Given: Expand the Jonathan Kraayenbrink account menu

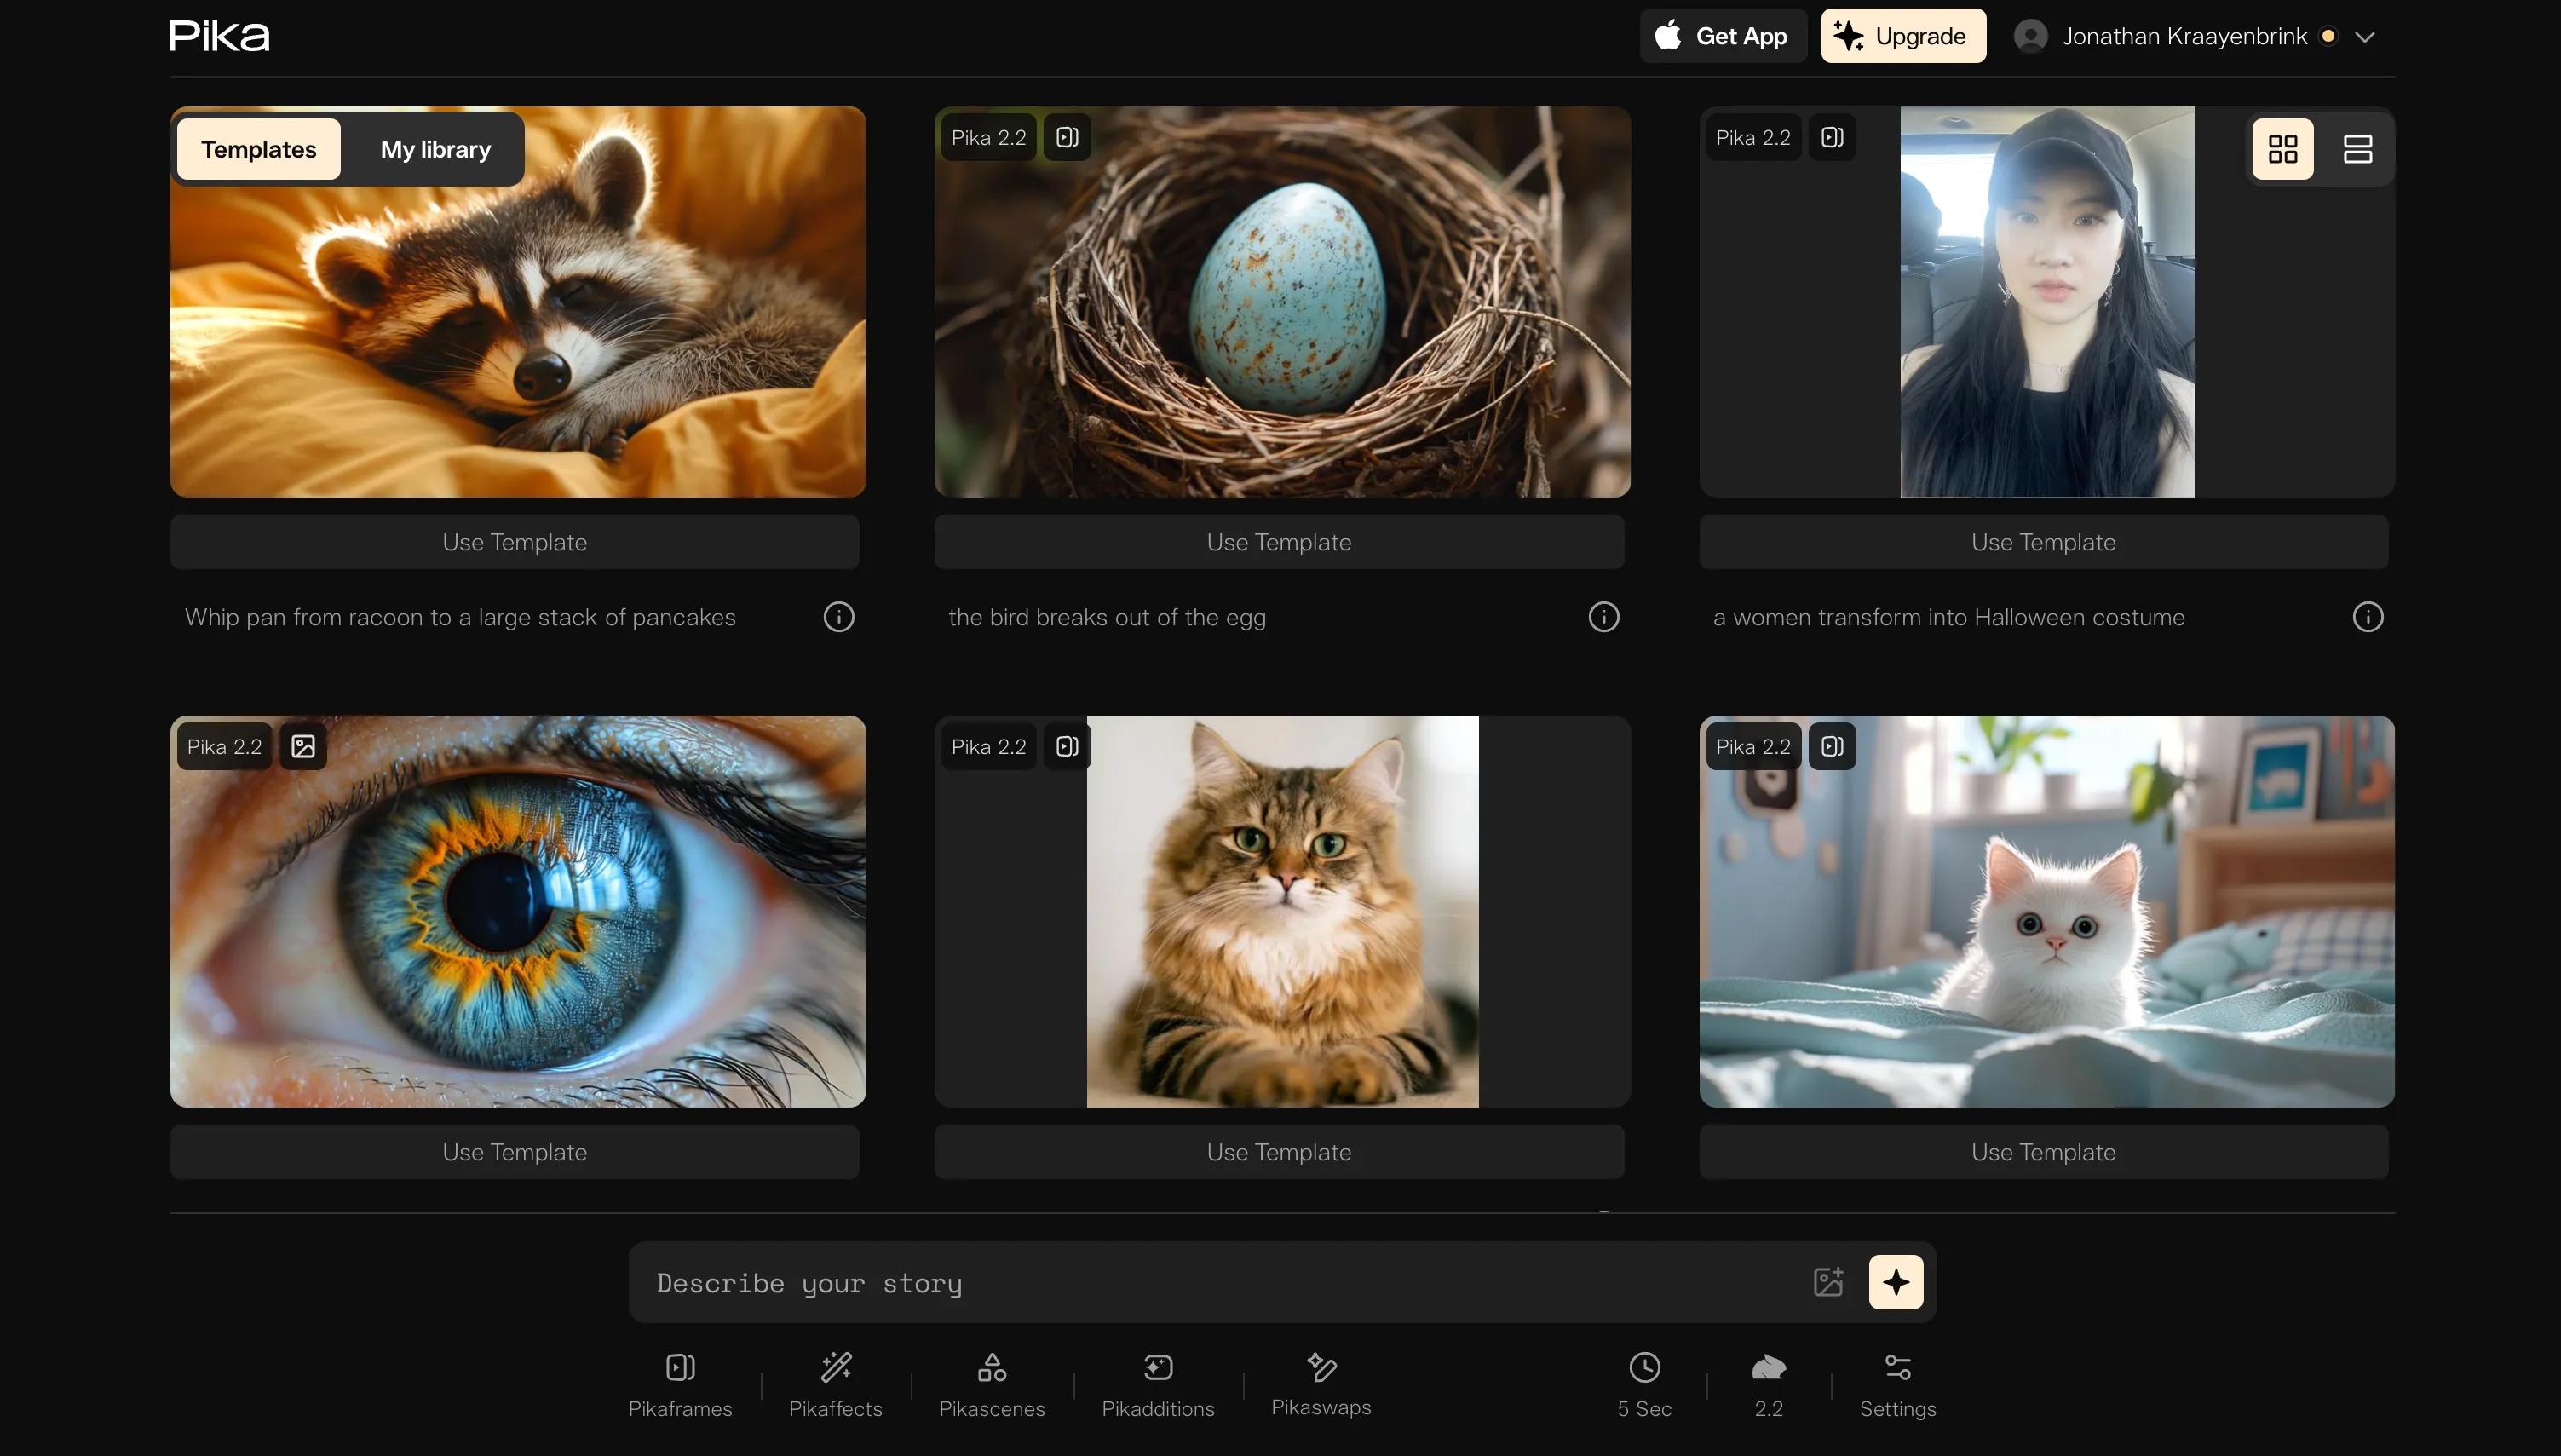Looking at the screenshot, I should coord(2364,37).
